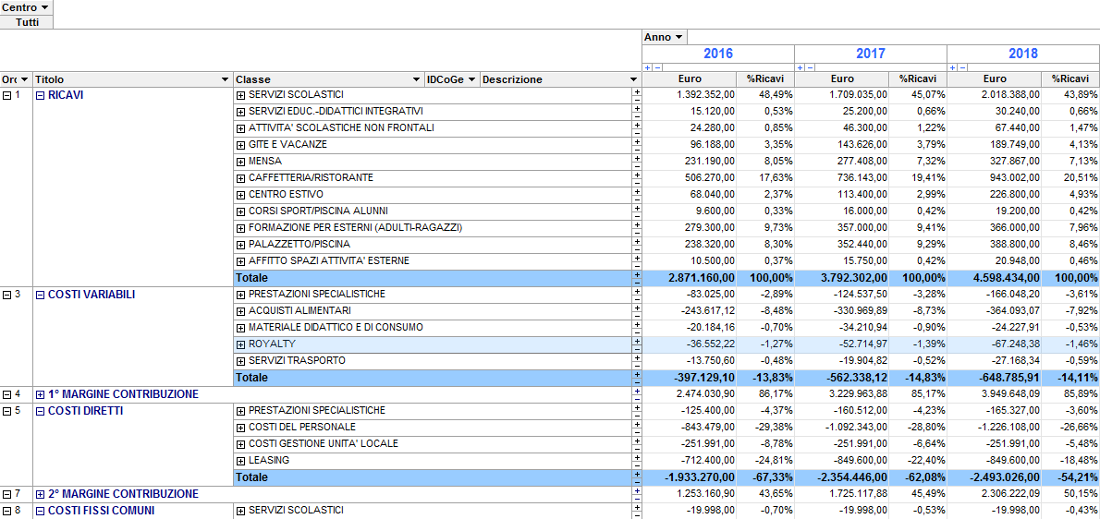Click the Euro header under 2017

[x=842, y=79]
